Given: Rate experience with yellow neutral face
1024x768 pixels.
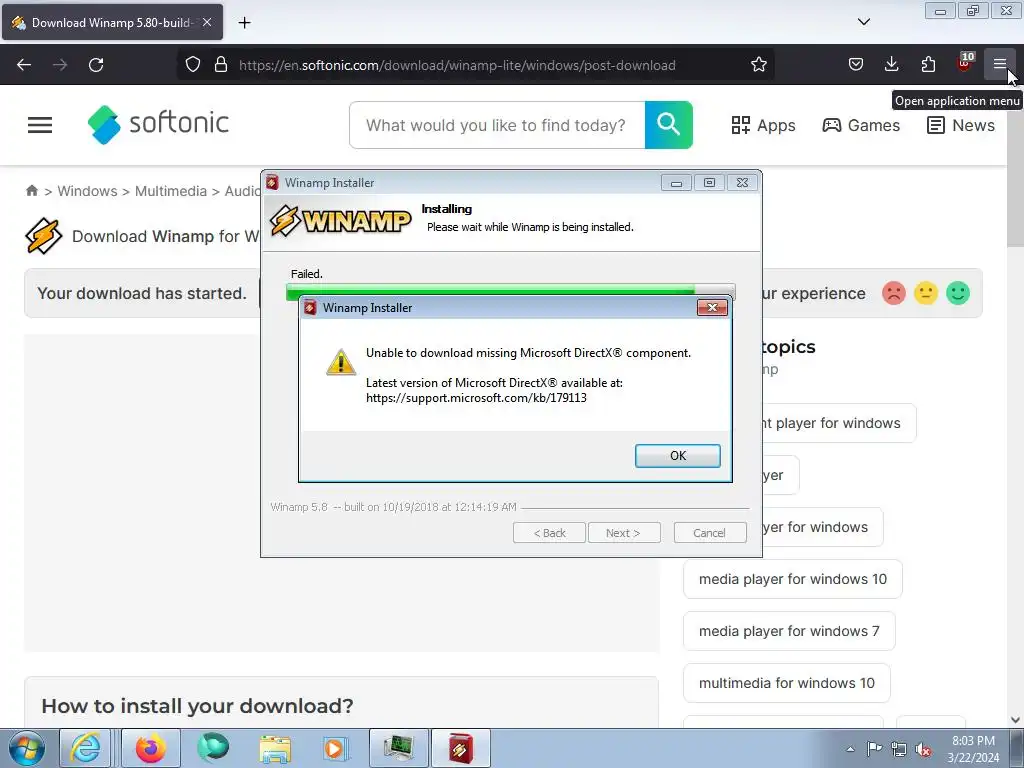Looking at the screenshot, I should click(x=925, y=293).
